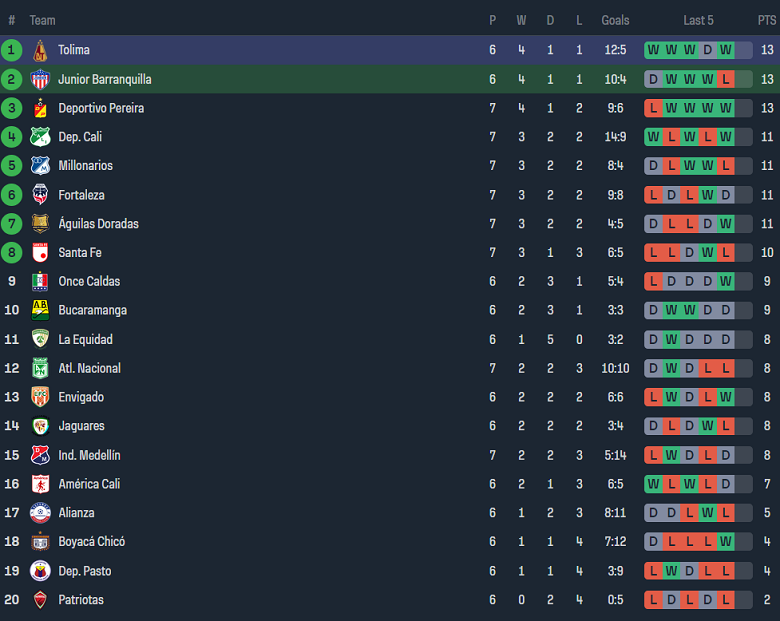Click the Goals column header

point(615,20)
